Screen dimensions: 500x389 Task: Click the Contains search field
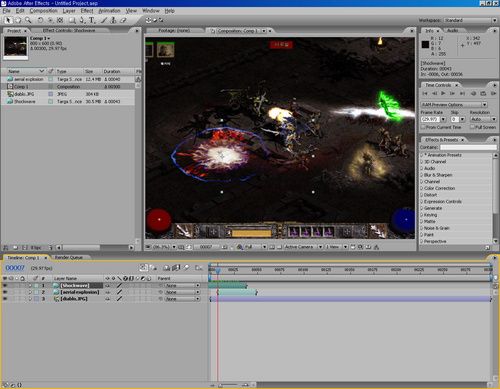[468, 147]
